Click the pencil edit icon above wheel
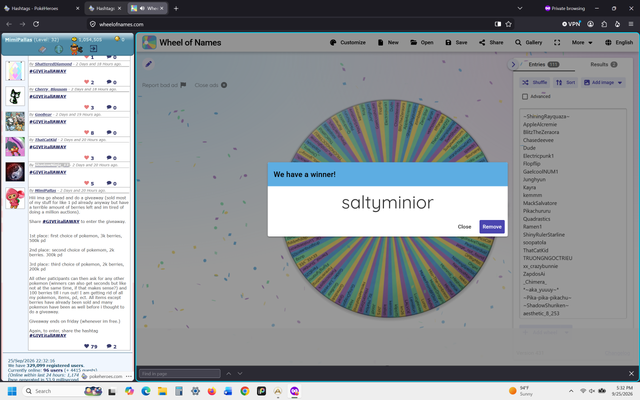640x400 pixels. (x=149, y=64)
